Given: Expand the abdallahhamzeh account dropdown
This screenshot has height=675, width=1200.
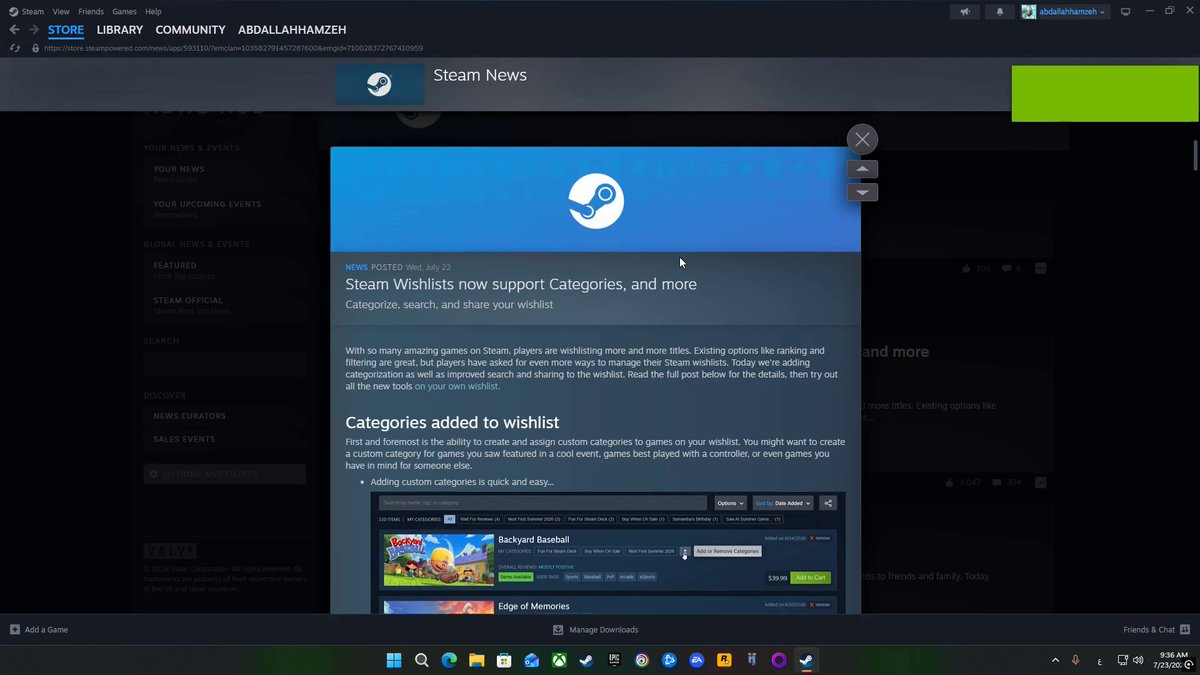Looking at the screenshot, I should pyautogui.click(x=1064, y=12).
